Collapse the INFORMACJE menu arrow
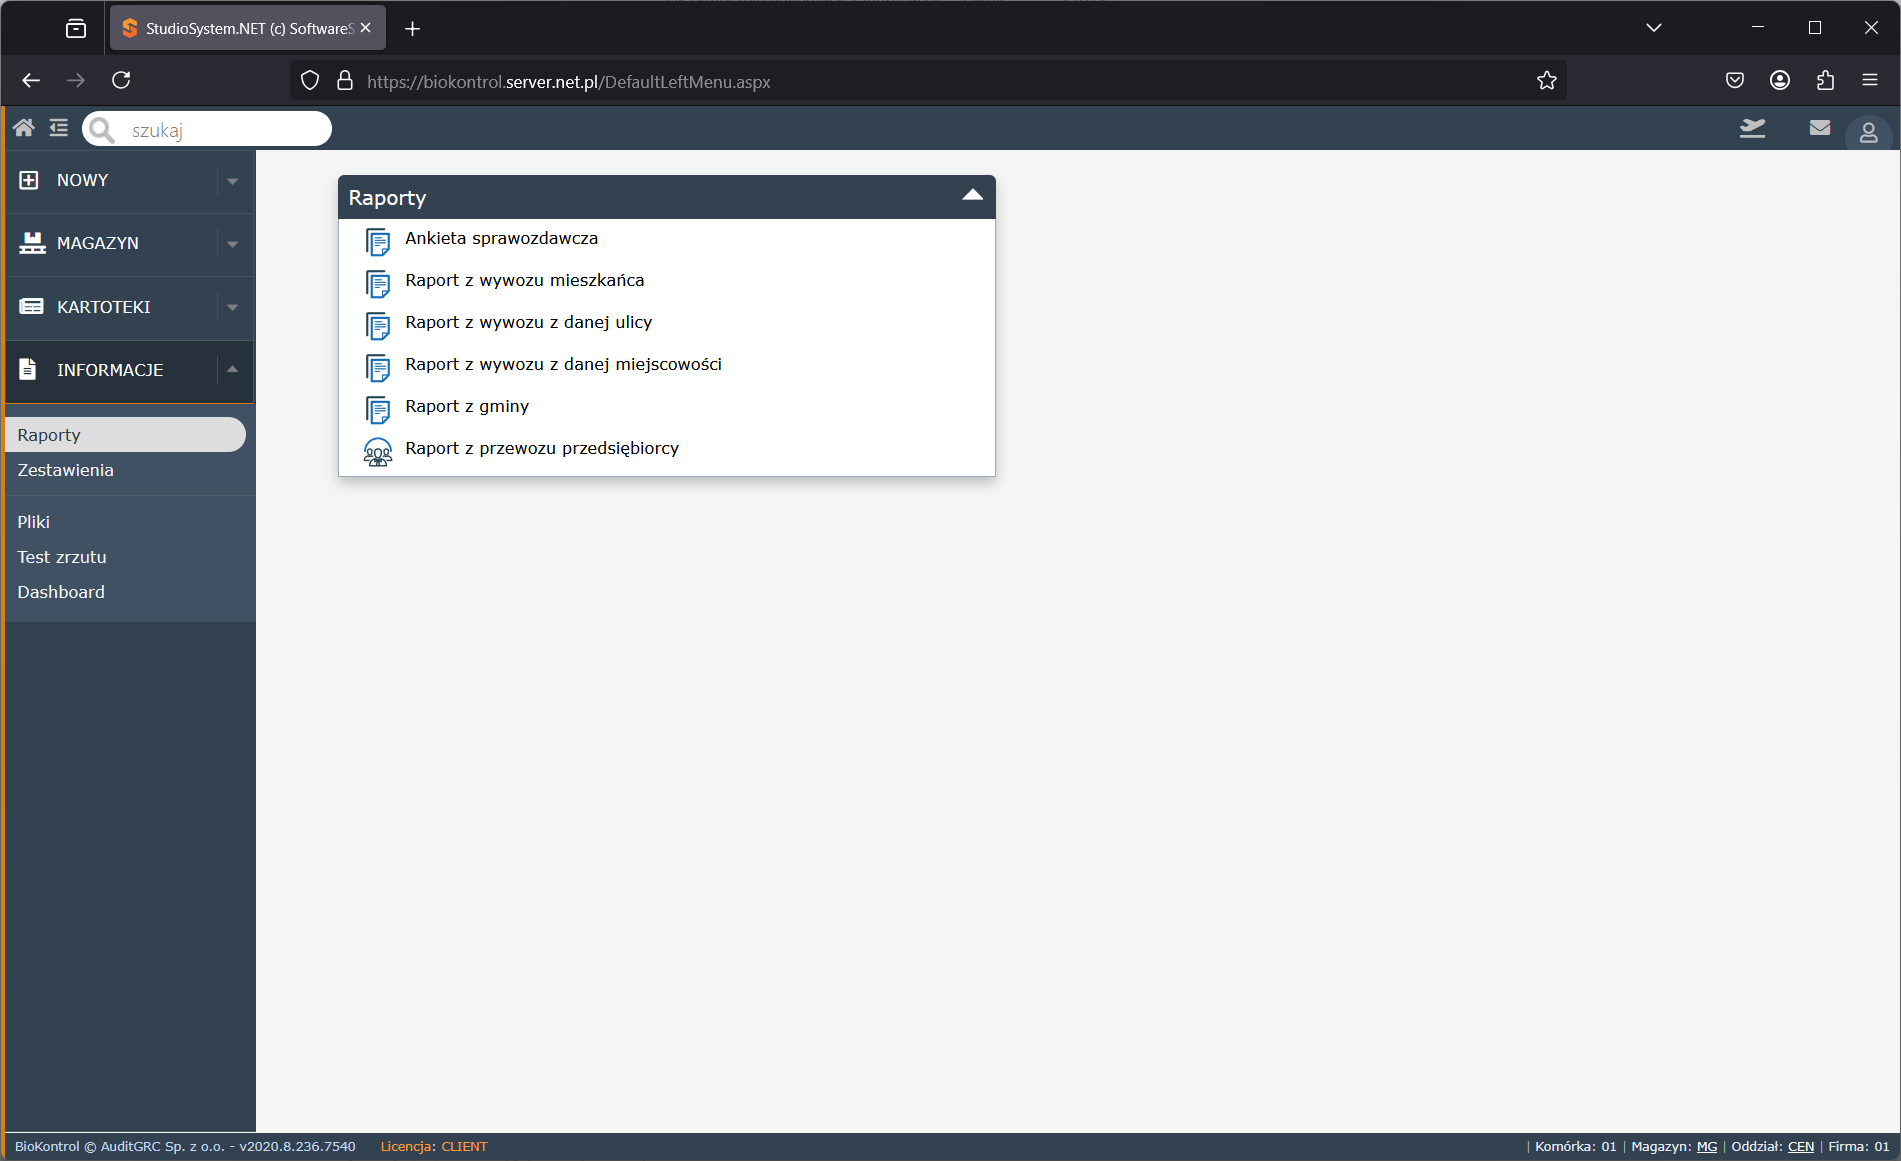Image resolution: width=1901 pixels, height=1161 pixels. (x=232, y=369)
